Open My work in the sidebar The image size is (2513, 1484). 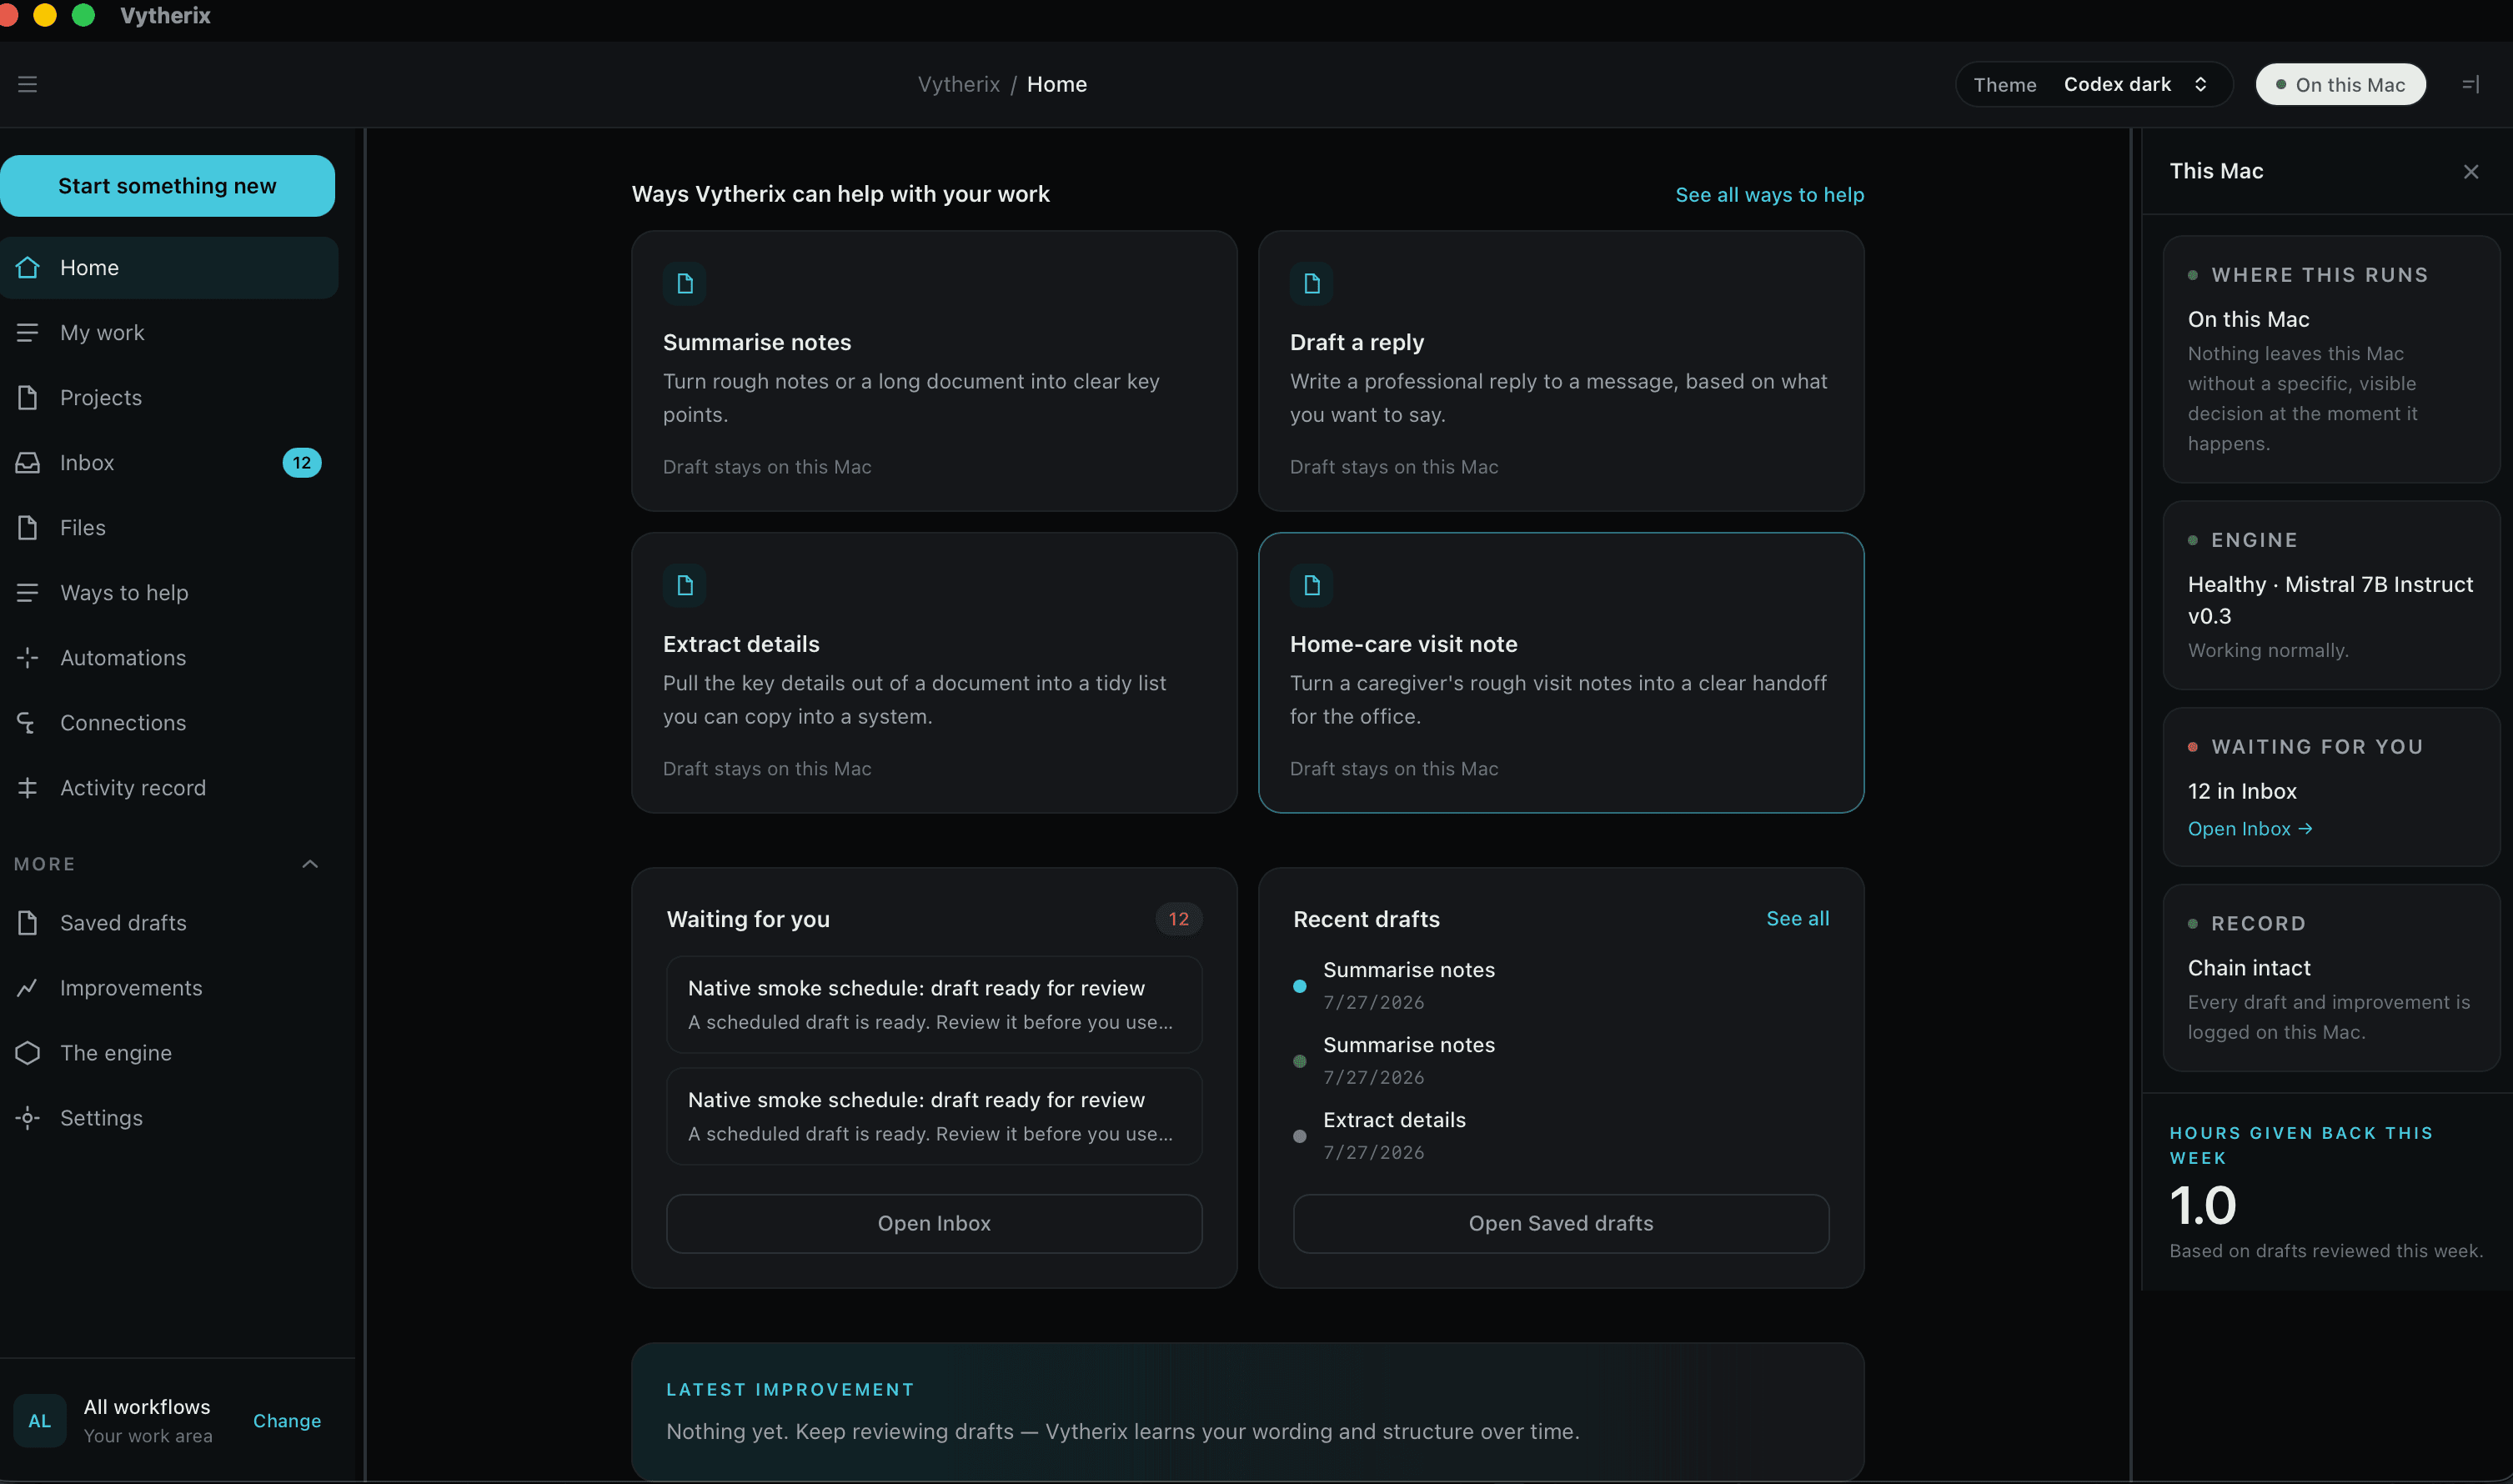(169, 333)
